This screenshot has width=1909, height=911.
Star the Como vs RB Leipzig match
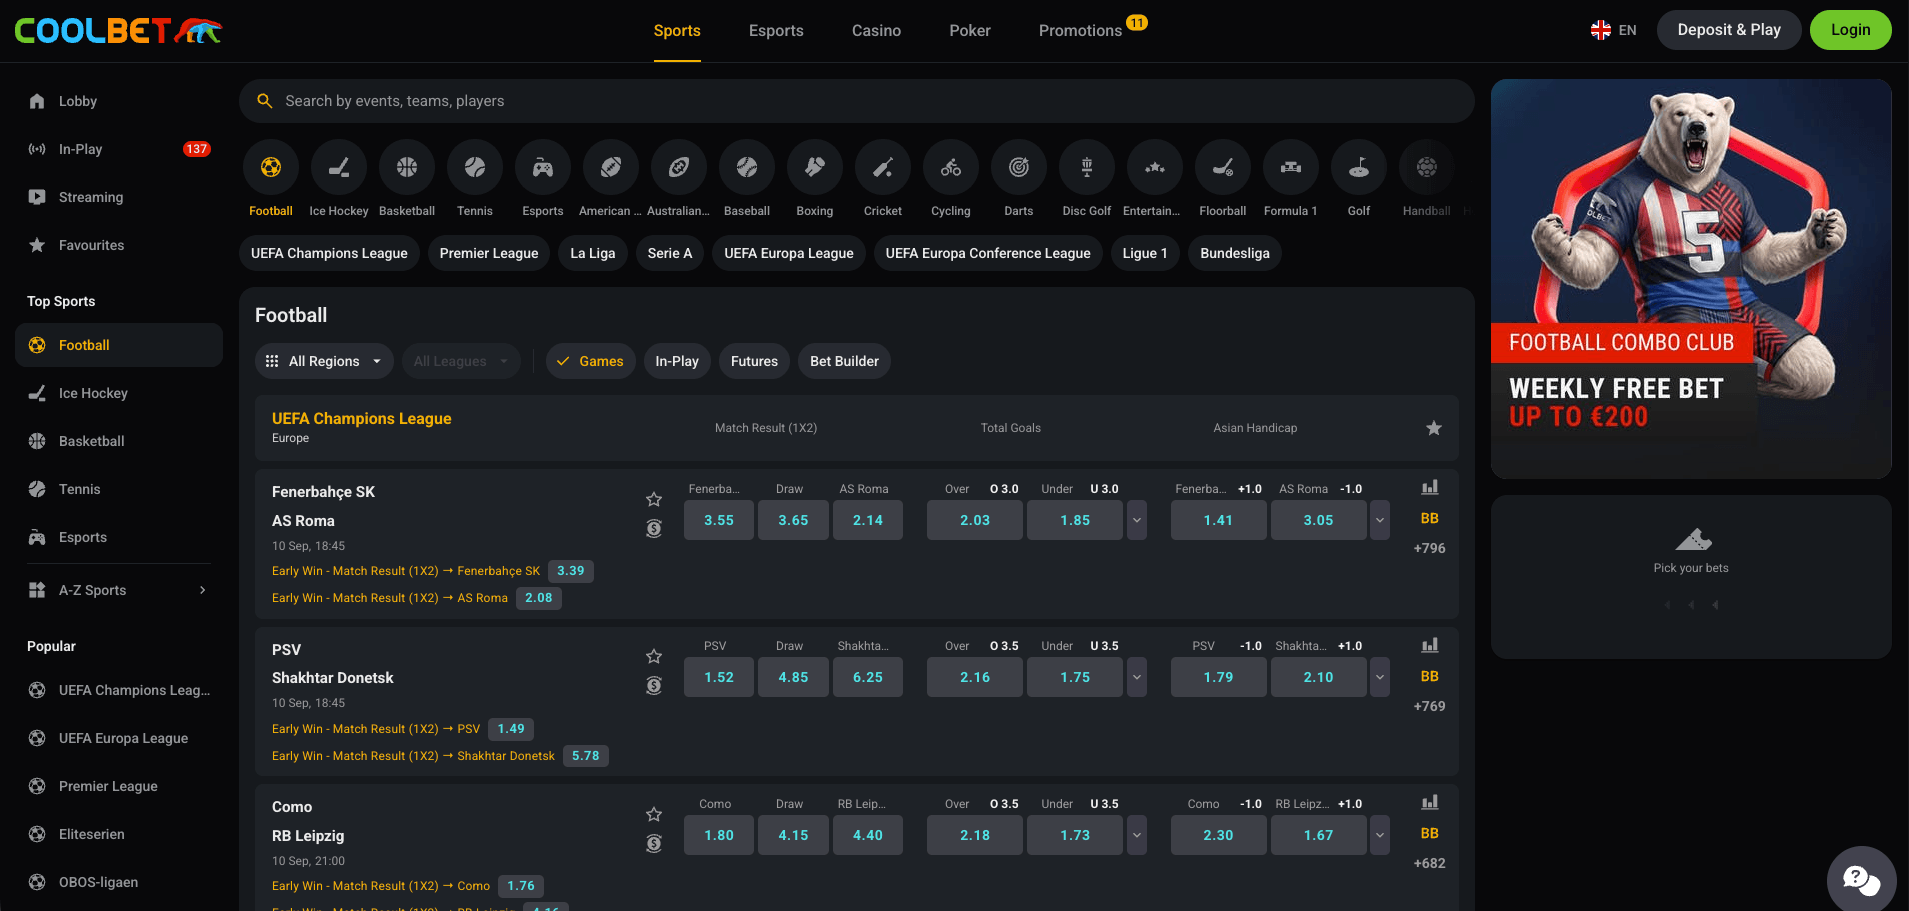(x=654, y=814)
